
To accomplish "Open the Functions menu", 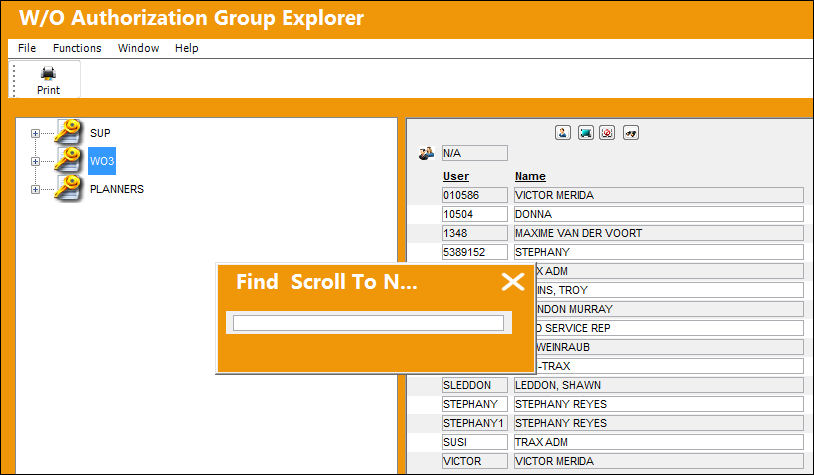I will (77, 48).
